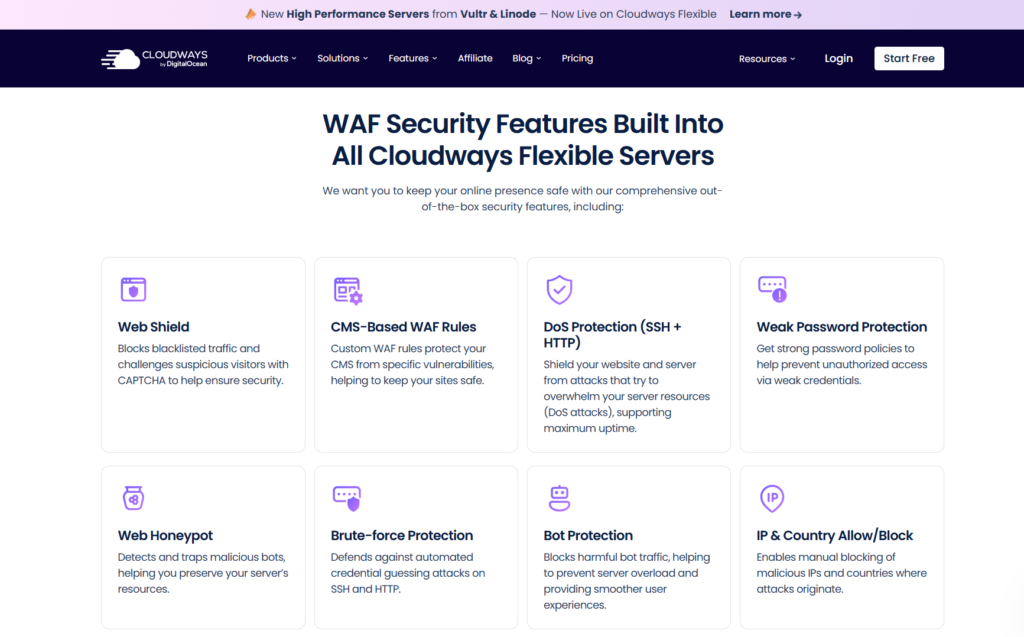Click the Web Shield card heading

[x=154, y=327]
